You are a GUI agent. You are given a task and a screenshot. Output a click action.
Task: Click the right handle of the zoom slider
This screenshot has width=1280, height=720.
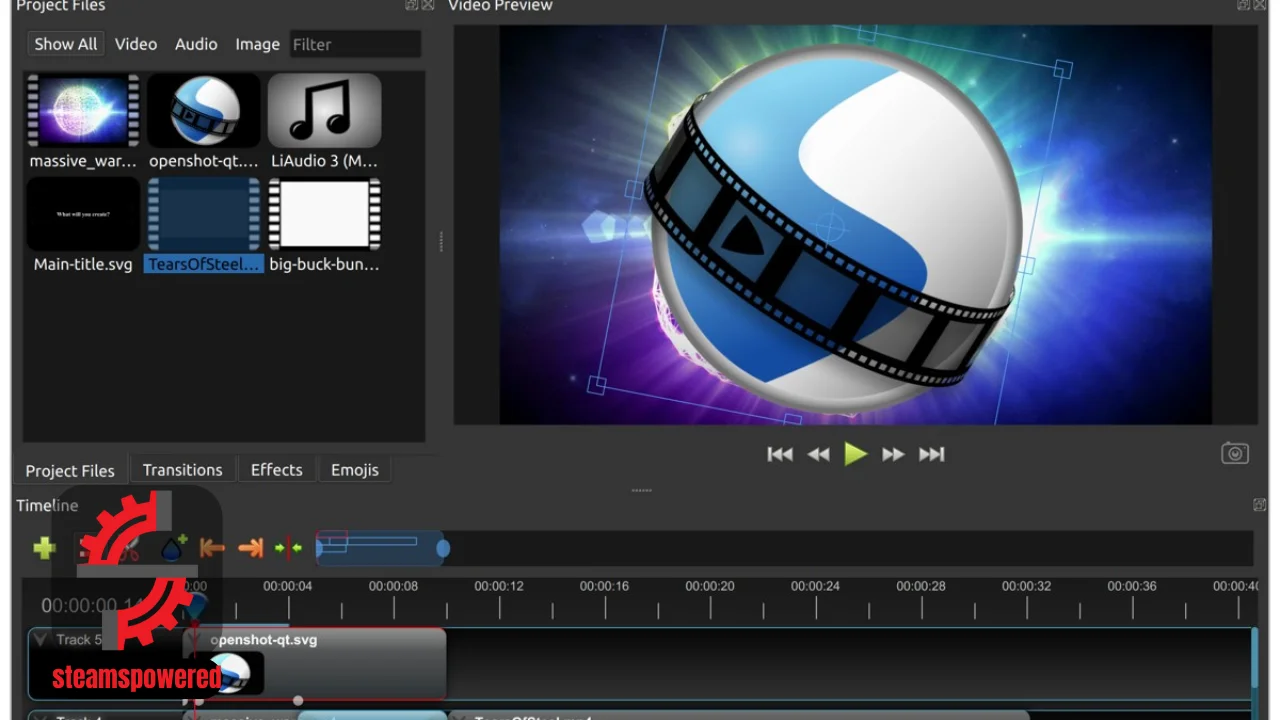click(443, 548)
